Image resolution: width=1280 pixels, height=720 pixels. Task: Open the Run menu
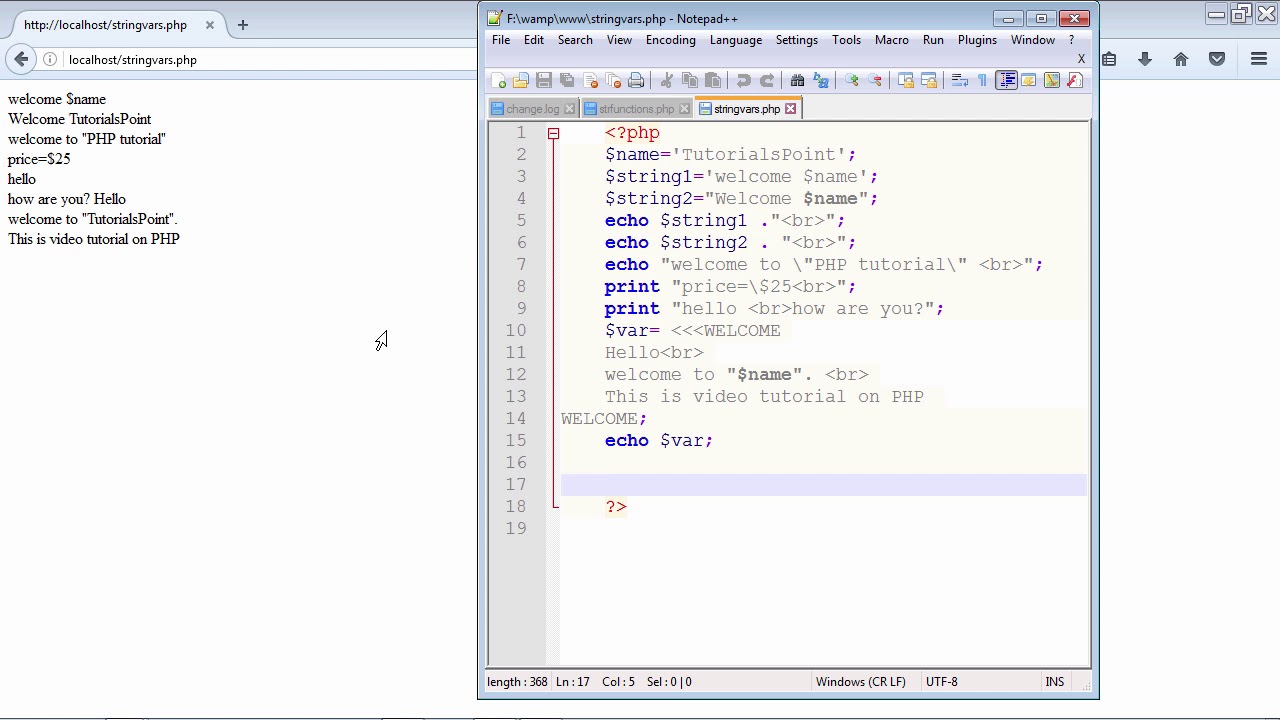[933, 40]
